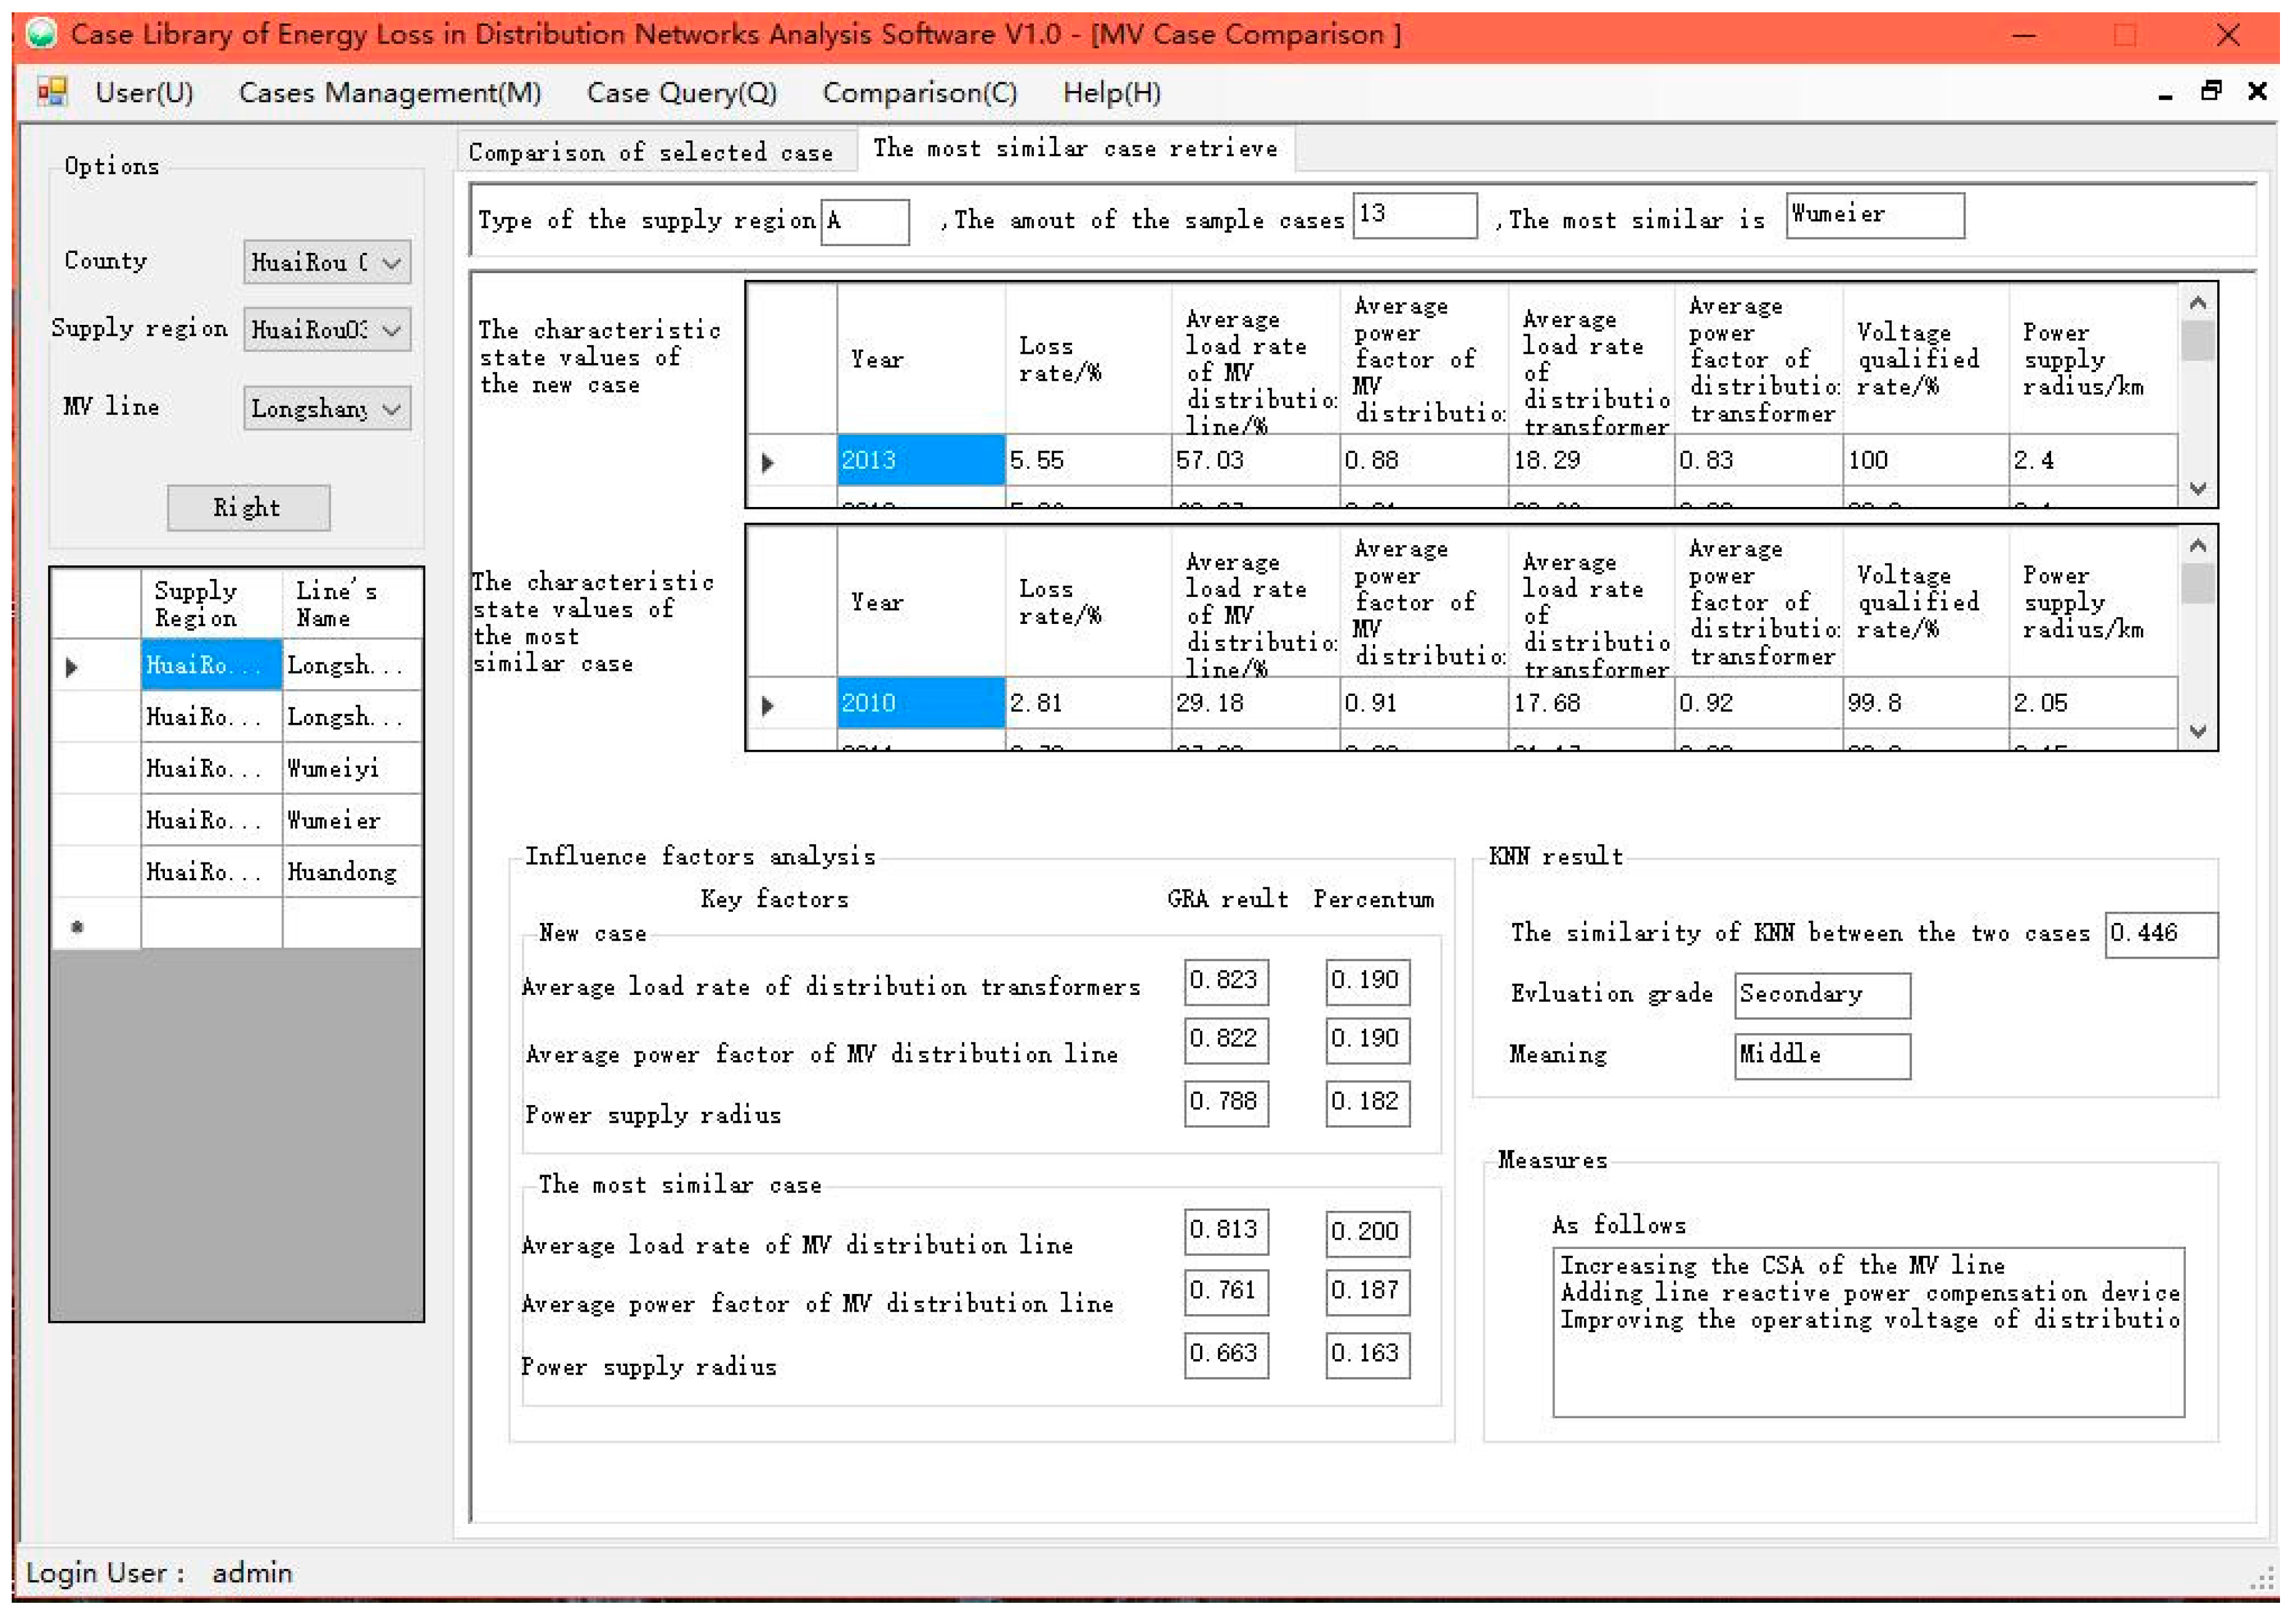Select the Huandong row in the line list
The width and height of the screenshot is (2296, 1620).
[x=237, y=872]
